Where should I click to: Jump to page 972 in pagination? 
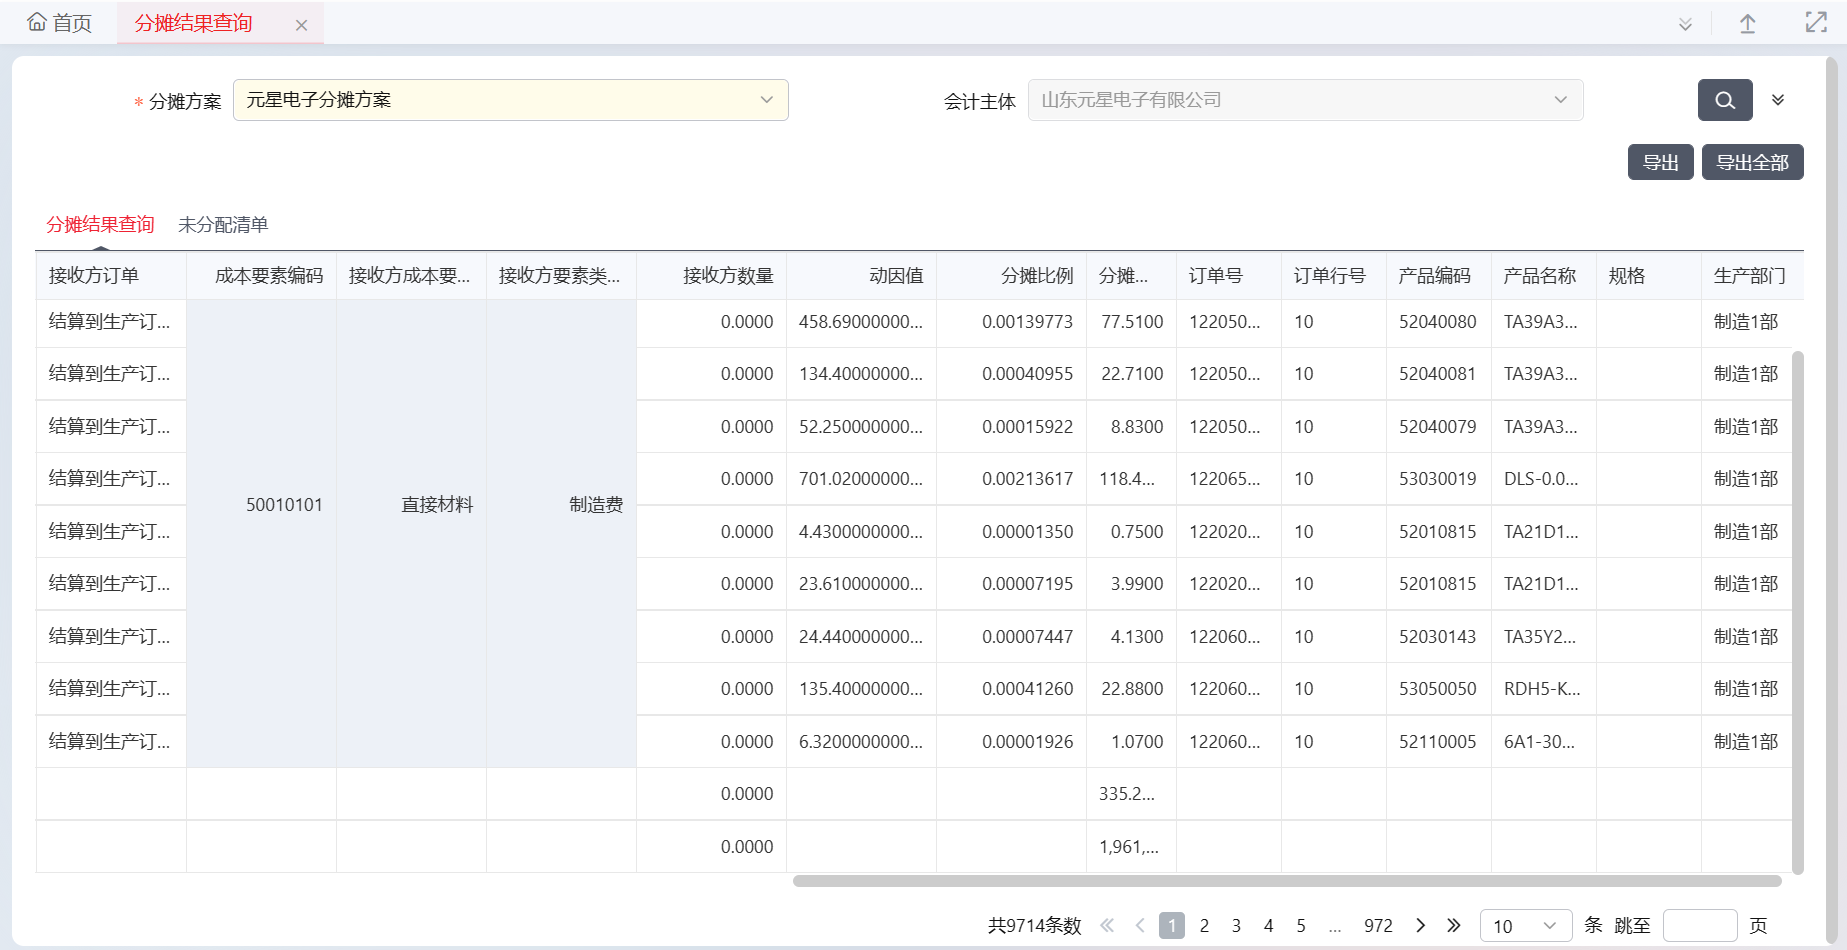coord(1379,925)
